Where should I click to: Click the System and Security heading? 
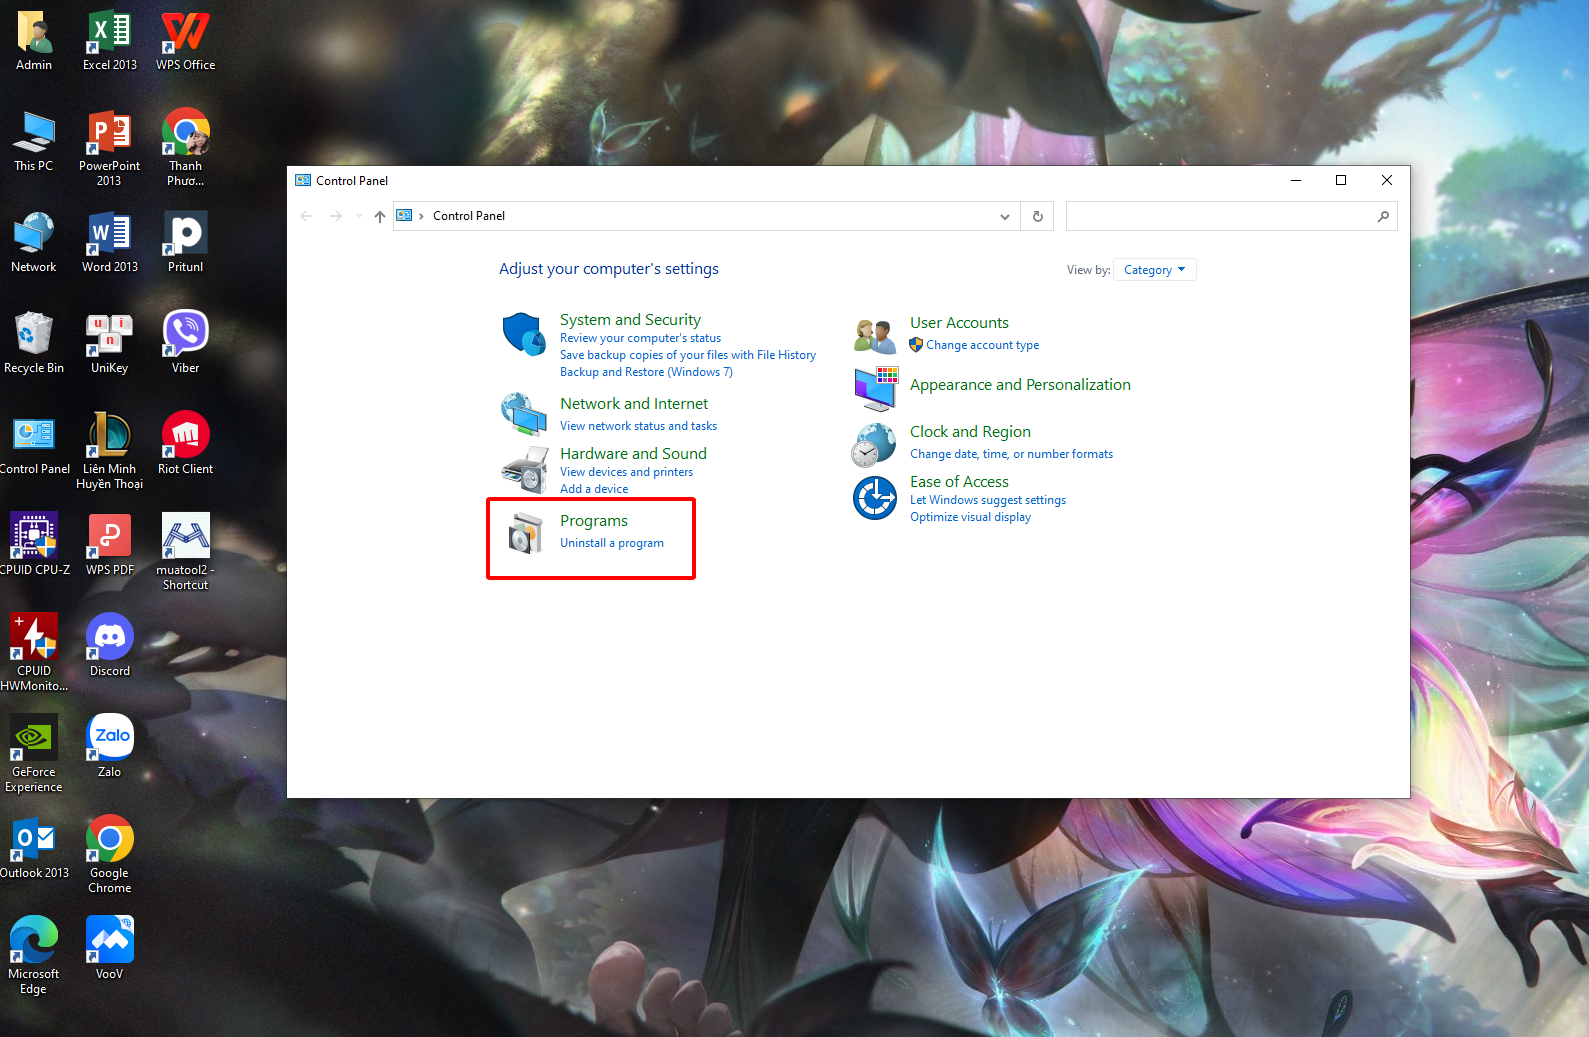[x=630, y=320]
